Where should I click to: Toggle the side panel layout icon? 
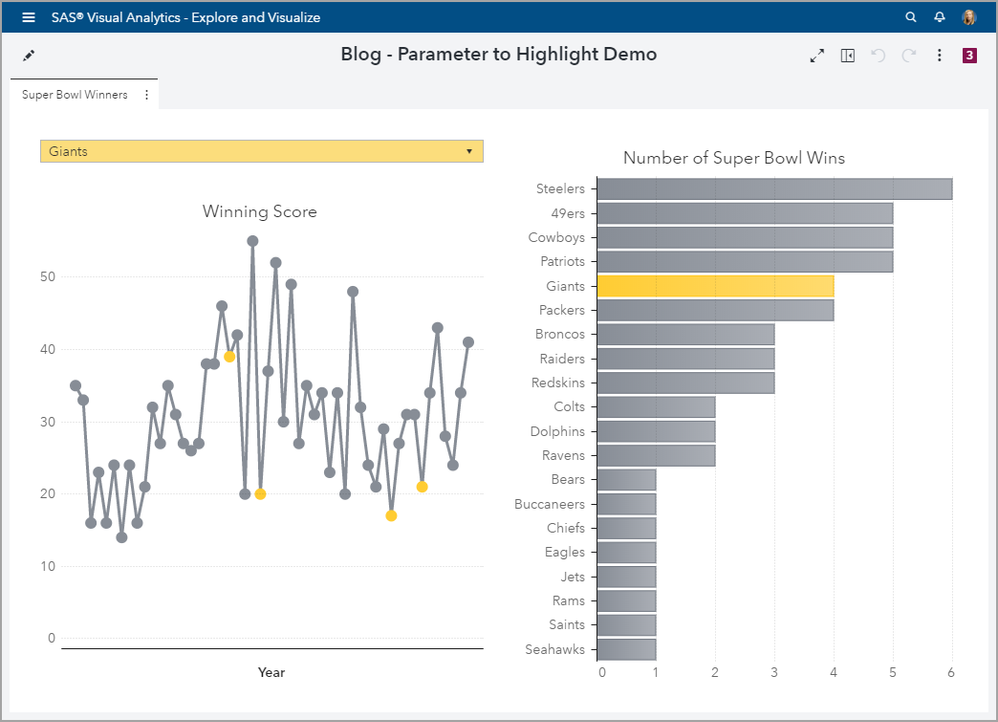[x=848, y=56]
